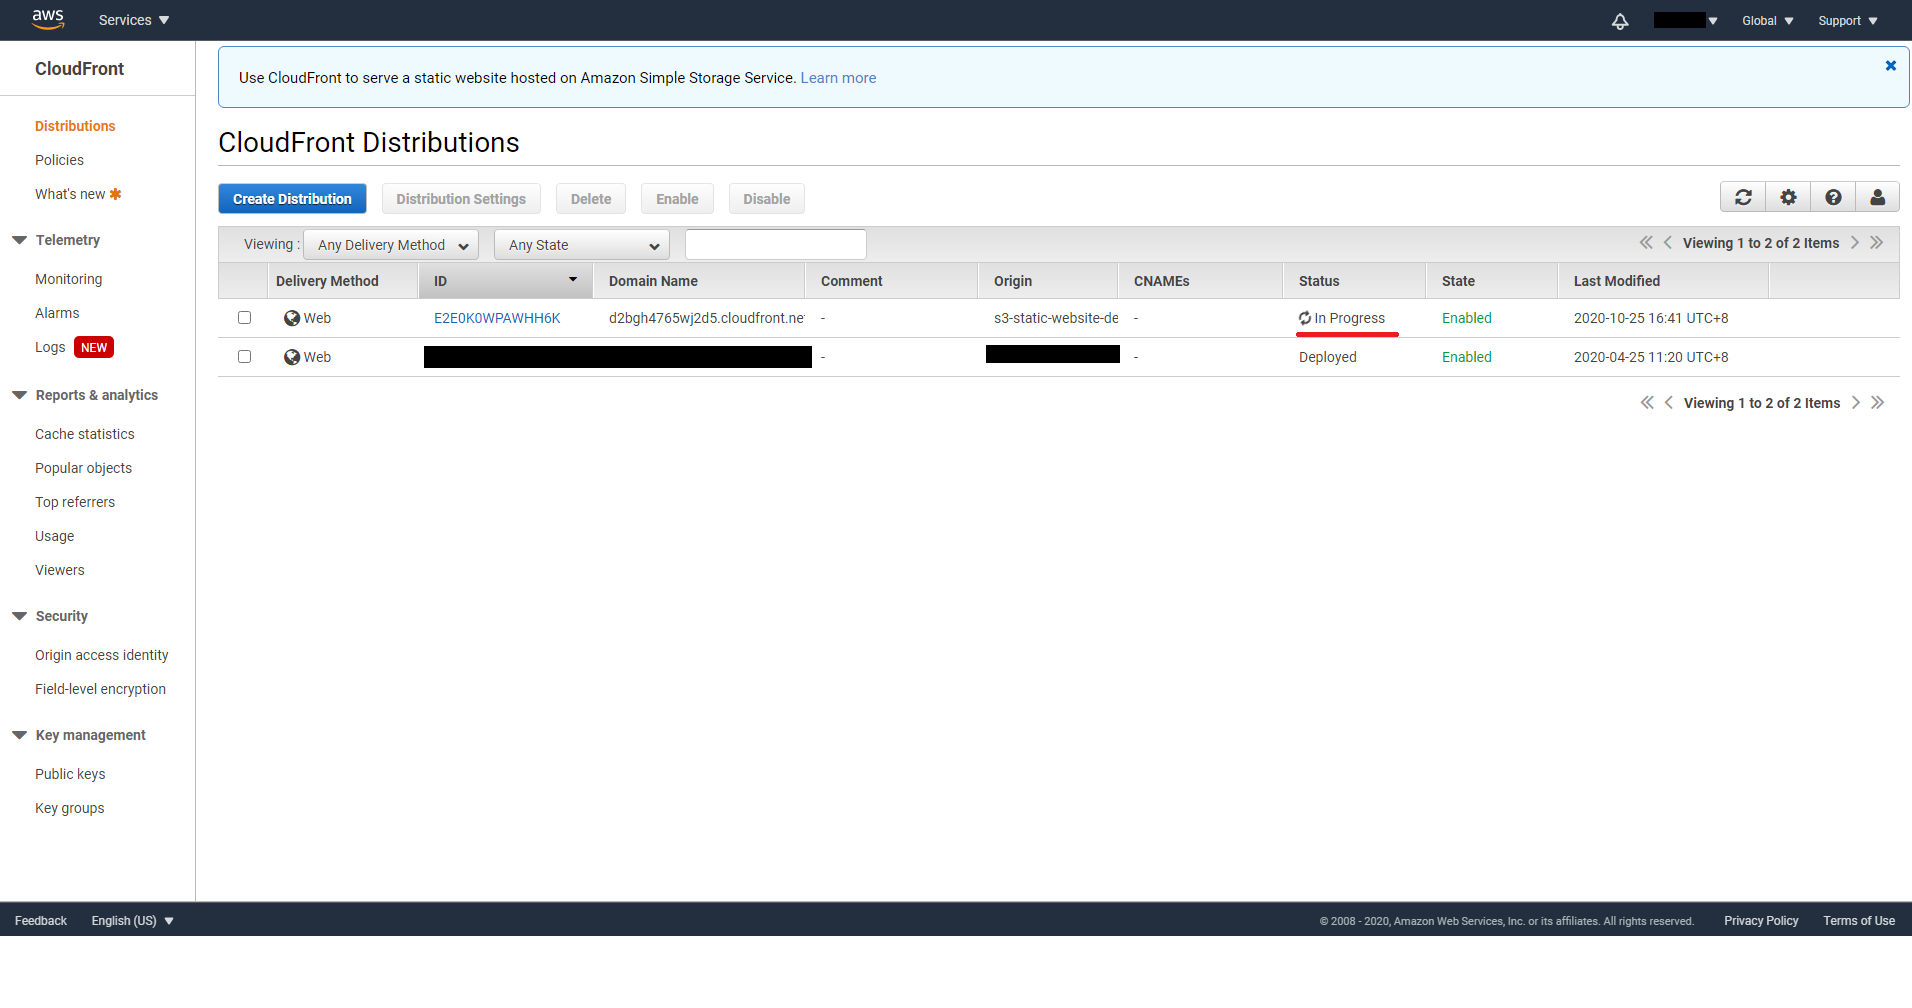Click the NEW badge beside Logs

click(x=94, y=347)
